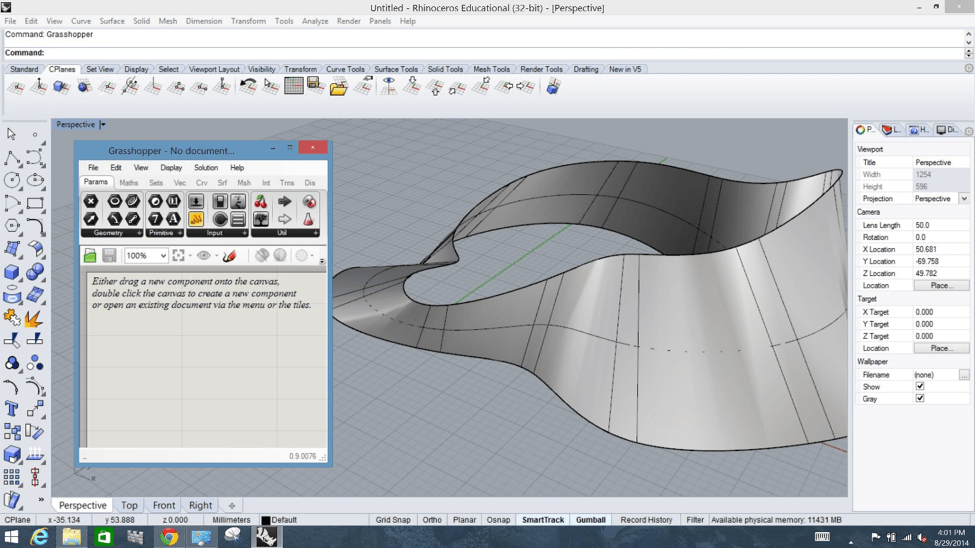Click Place button for camera Location
Screen dimensions: 975x548
tap(941, 286)
